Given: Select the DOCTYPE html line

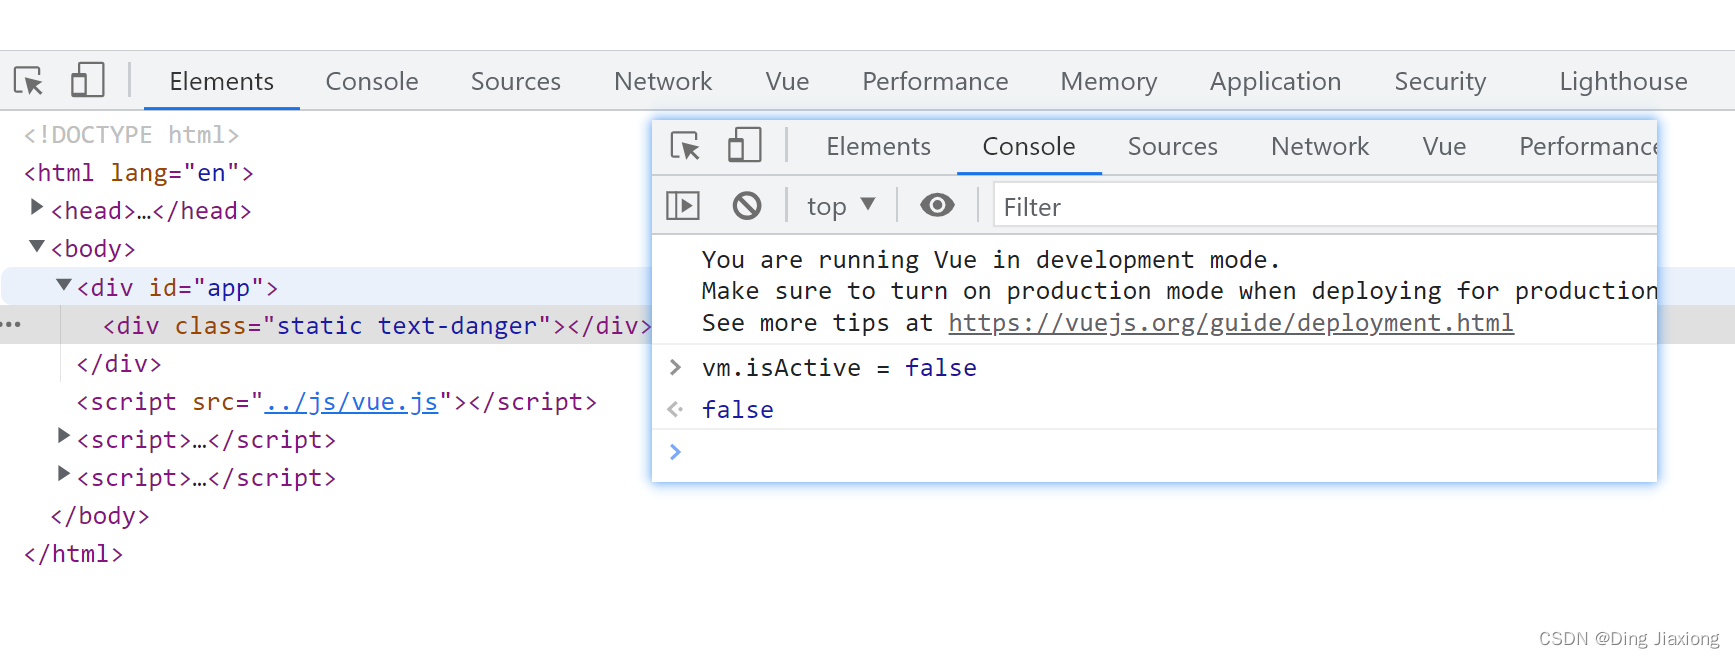Looking at the screenshot, I should click(132, 135).
